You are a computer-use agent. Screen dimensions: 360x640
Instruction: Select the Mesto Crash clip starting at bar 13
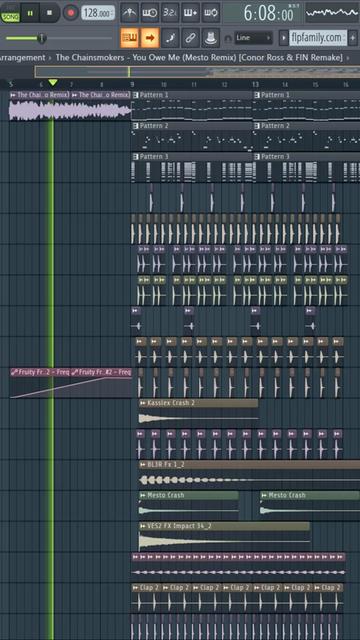pyautogui.click(x=310, y=506)
